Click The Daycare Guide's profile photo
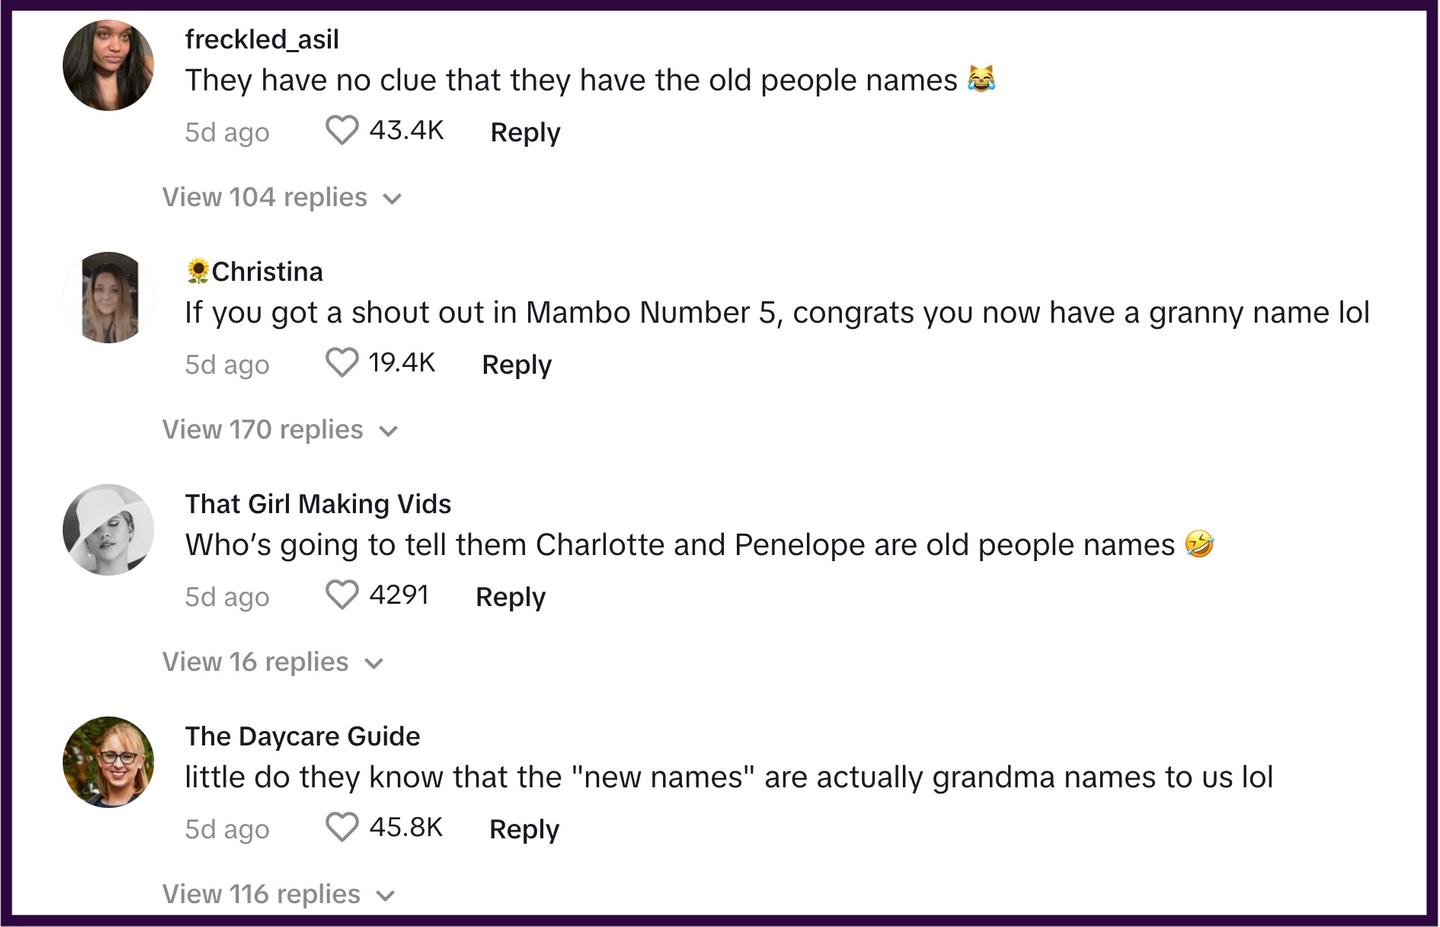The width and height of the screenshot is (1440, 927). point(108,761)
